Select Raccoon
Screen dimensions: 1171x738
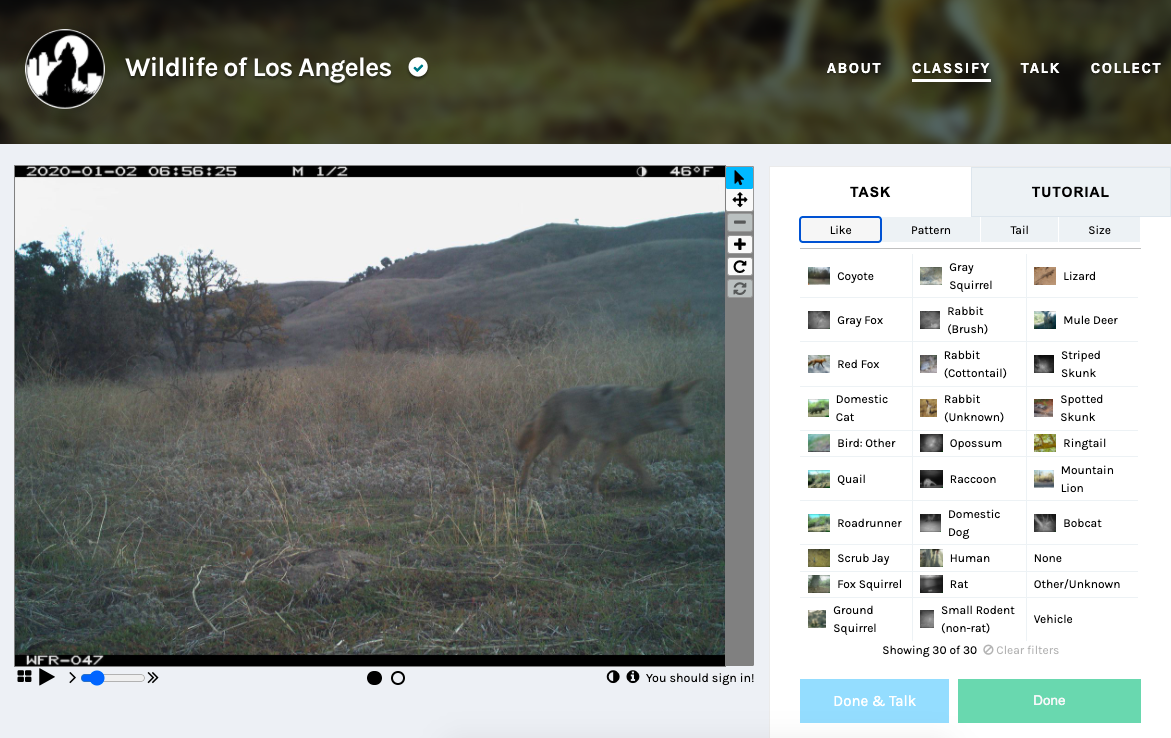[969, 480]
